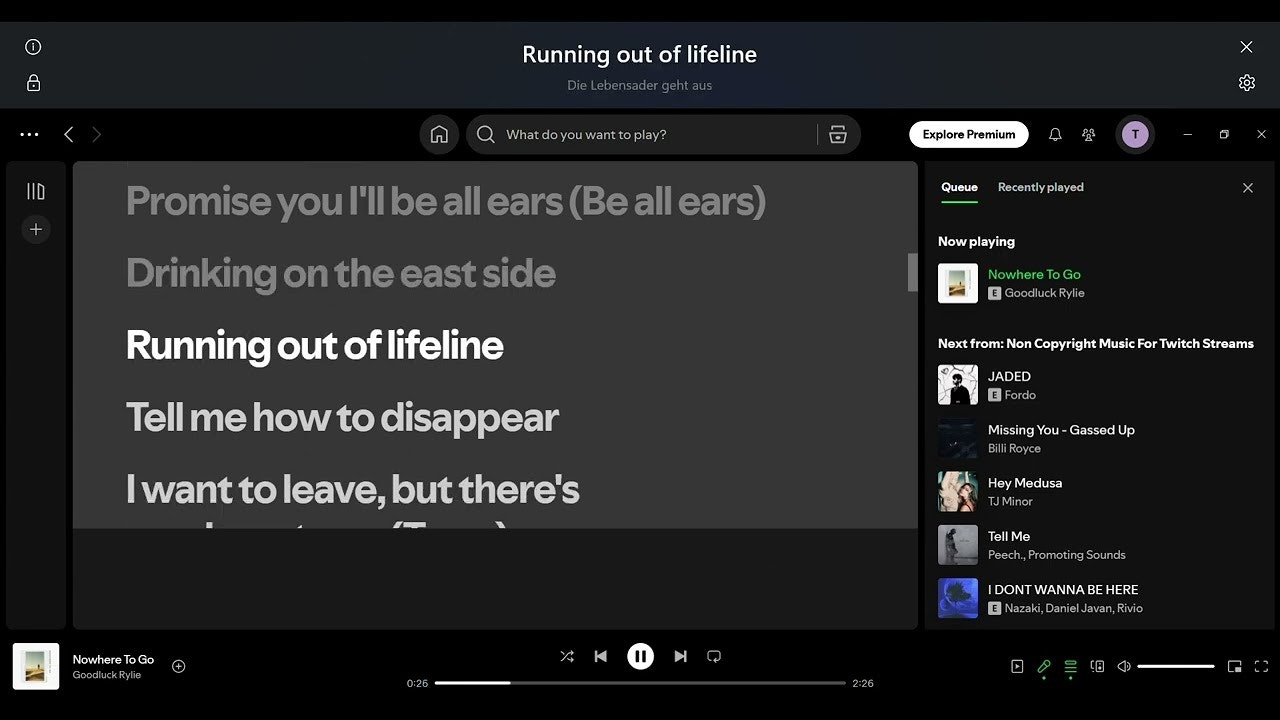The height and width of the screenshot is (720, 1280).
Task: Open the Lyrics view microphone icon
Action: tap(1044, 666)
